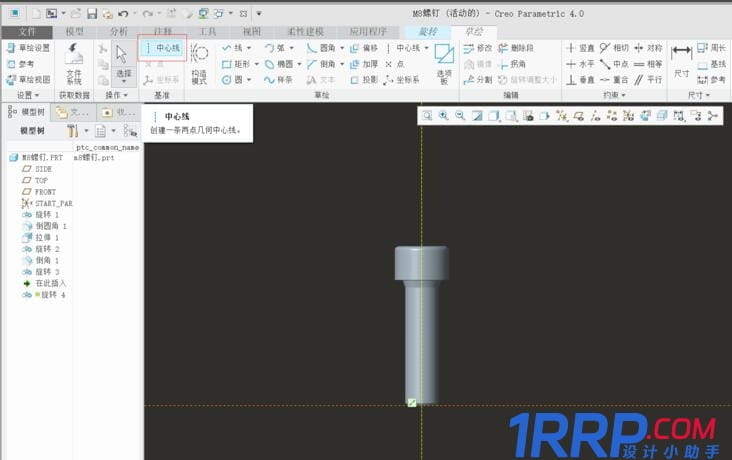Select the 中心线 centerline tool in 基准 group

[x=162, y=48]
